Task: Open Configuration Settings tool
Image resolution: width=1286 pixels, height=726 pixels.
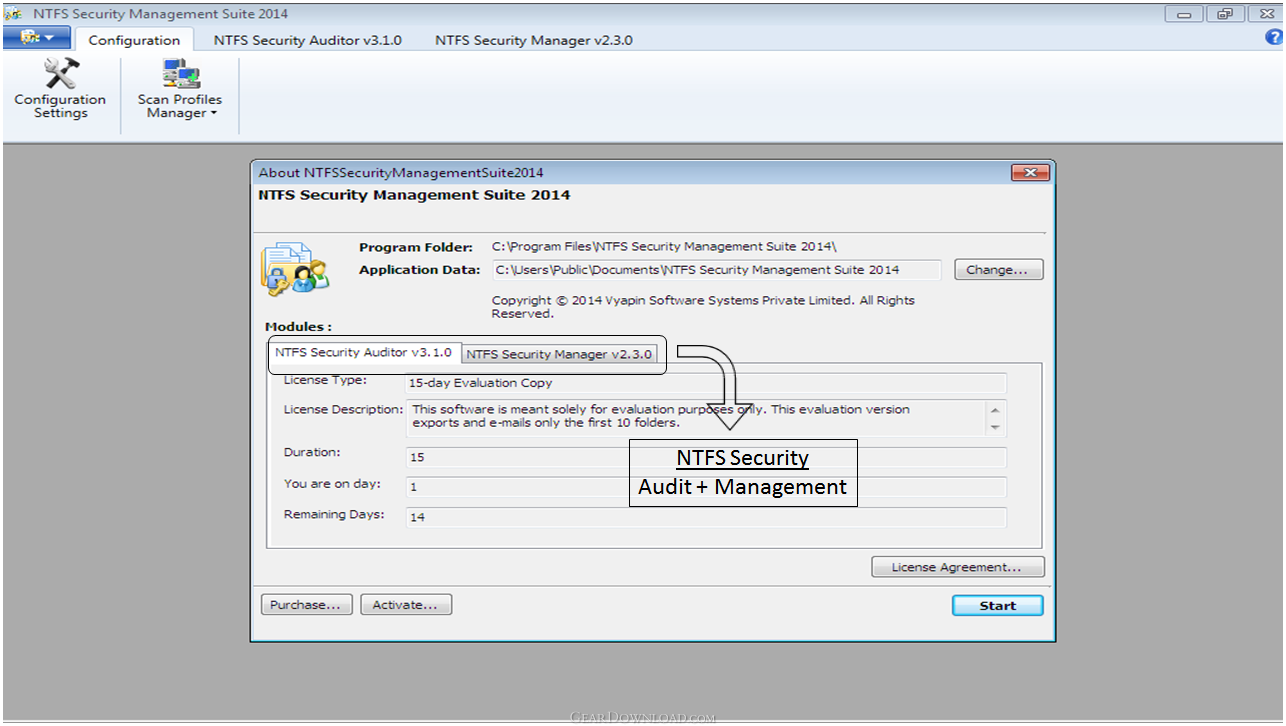Action: coord(60,90)
